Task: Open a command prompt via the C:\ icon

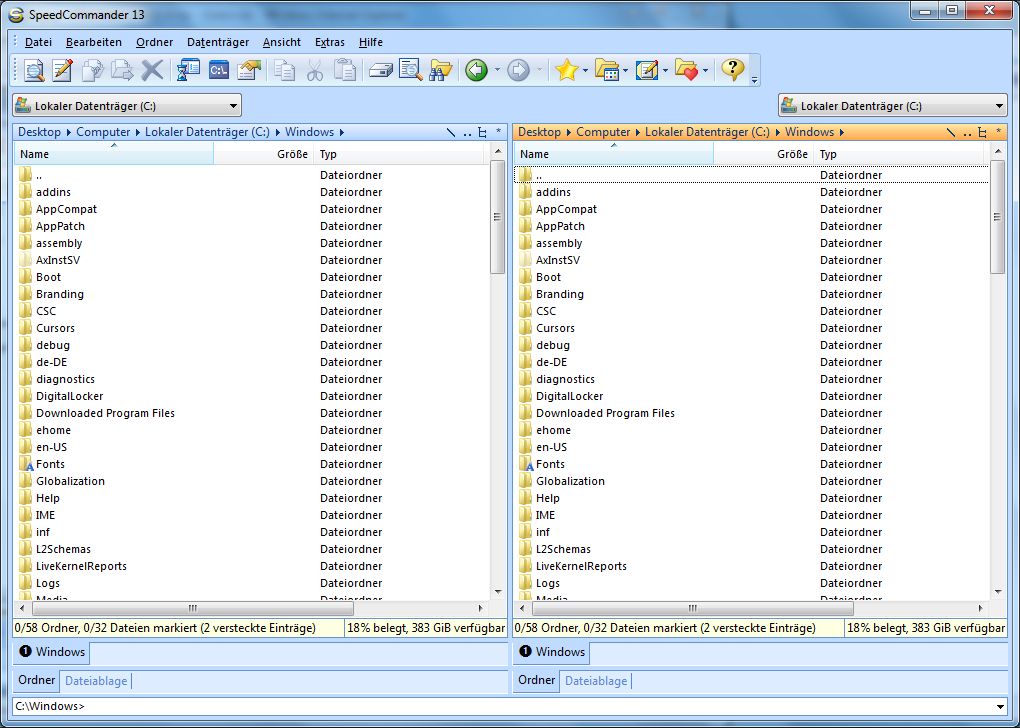Action: tap(219, 70)
